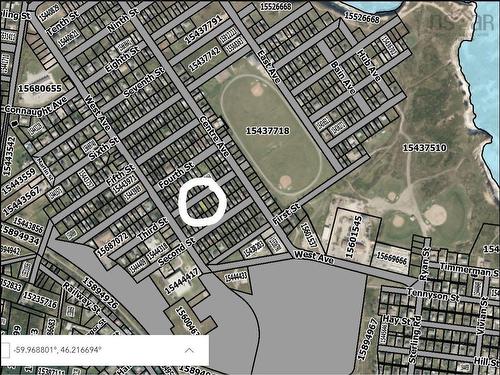Screen dimensions: 500x375
Task: Toggle the coordinate capture button beside the coordinates
Action: pyautogui.click(x=5, y=350)
